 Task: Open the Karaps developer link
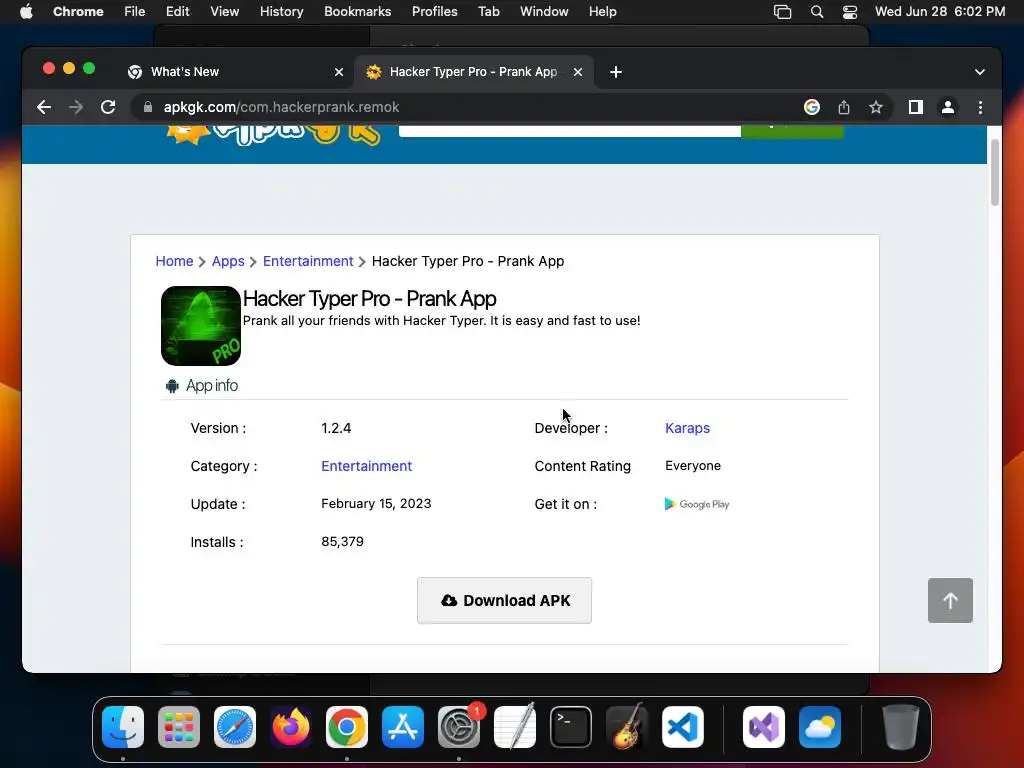click(x=688, y=428)
